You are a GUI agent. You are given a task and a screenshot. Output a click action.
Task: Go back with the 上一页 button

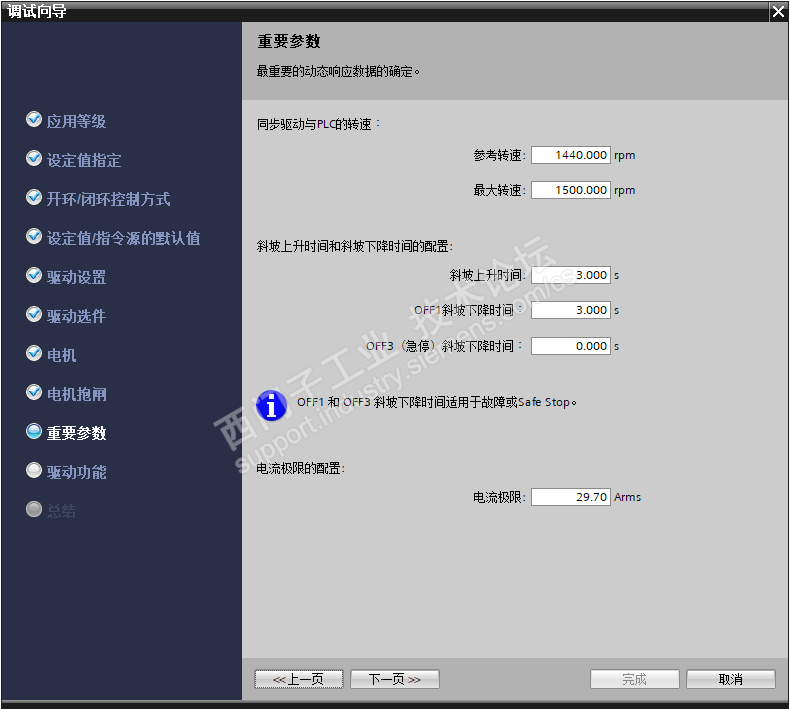click(299, 679)
